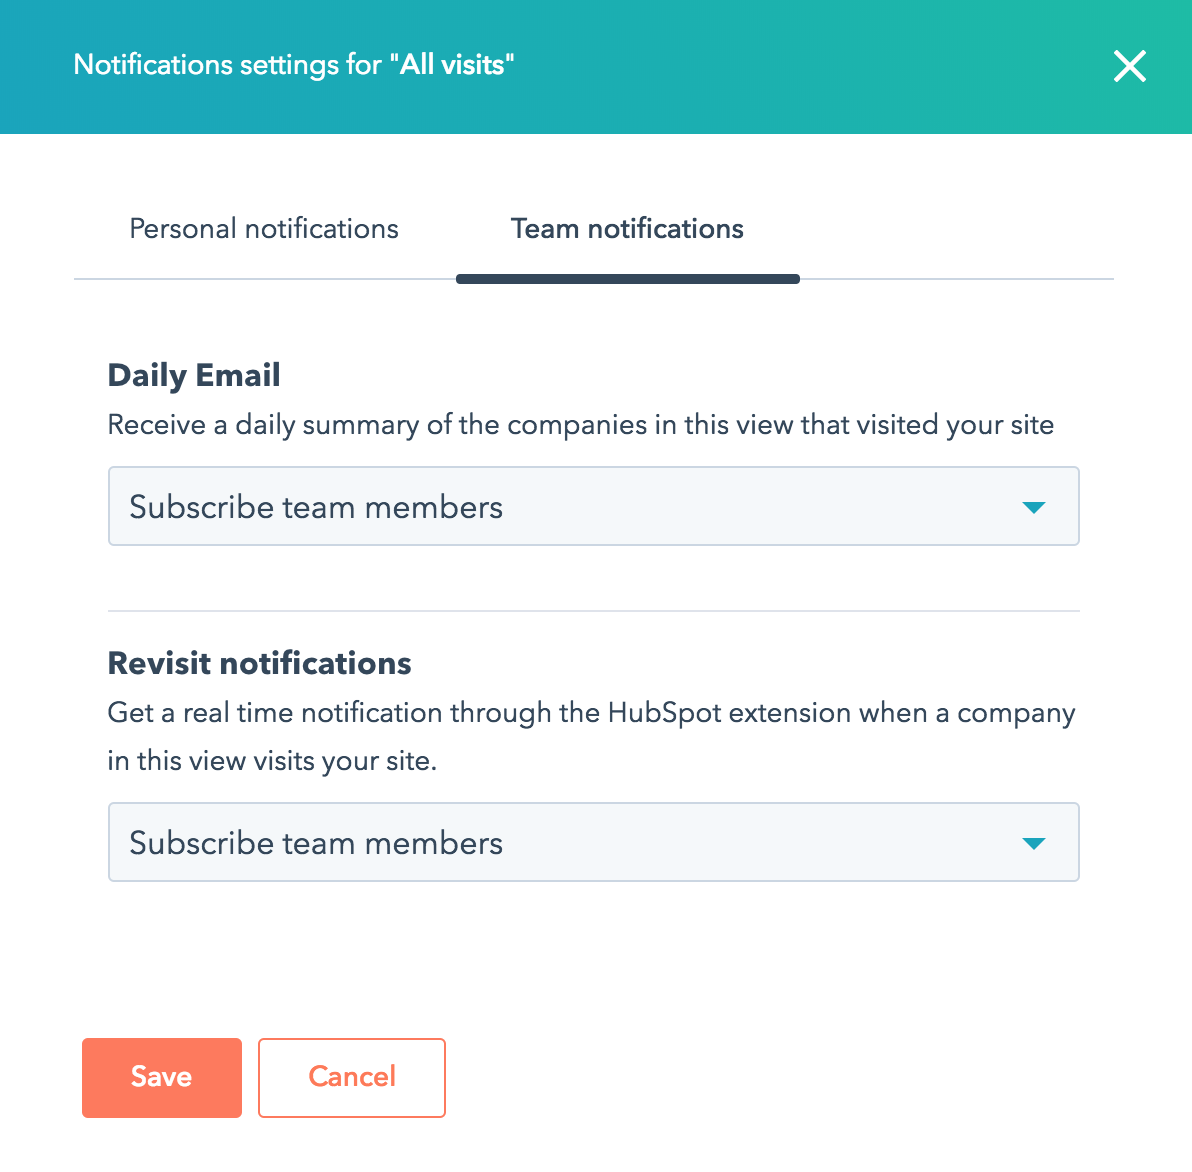Viewport: 1192px width, 1172px height.
Task: Open the Daily Email subscribers dropdown
Action: click(593, 506)
